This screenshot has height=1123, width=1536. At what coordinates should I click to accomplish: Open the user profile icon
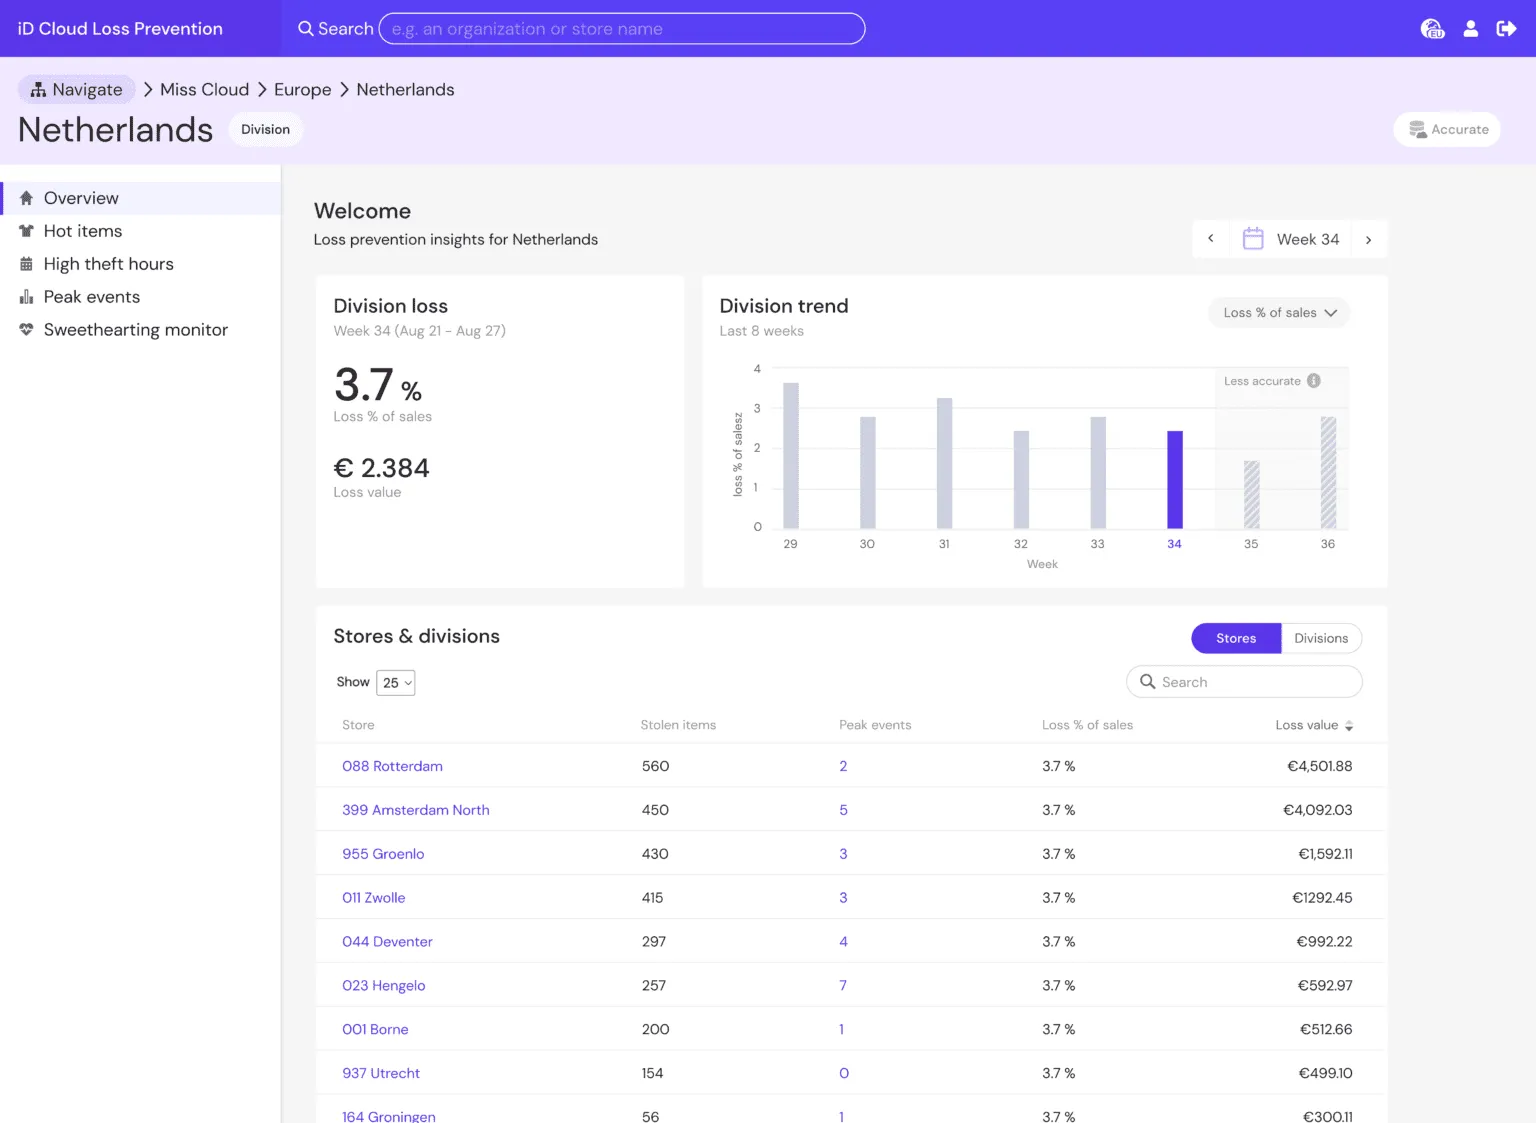point(1470,29)
